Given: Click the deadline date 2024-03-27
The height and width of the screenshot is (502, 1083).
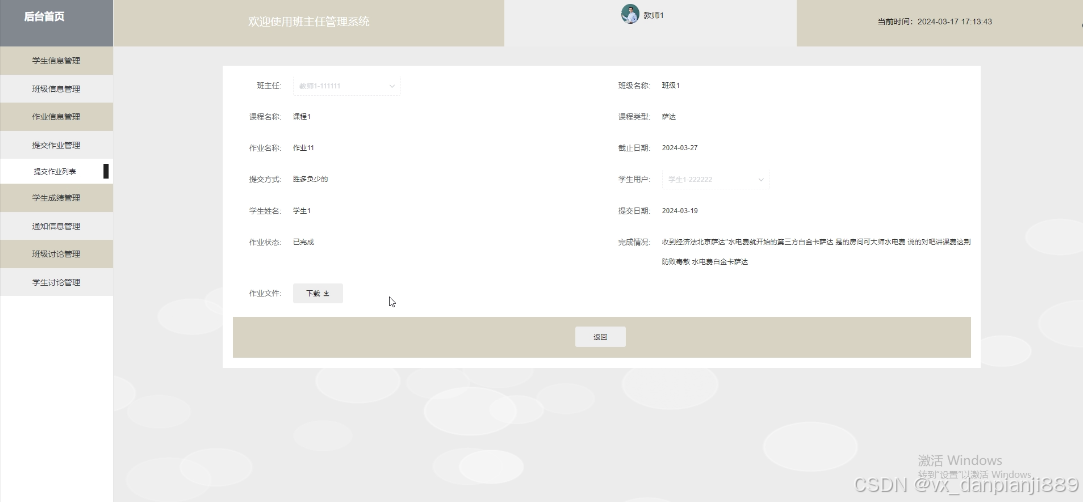Looking at the screenshot, I should pos(680,148).
